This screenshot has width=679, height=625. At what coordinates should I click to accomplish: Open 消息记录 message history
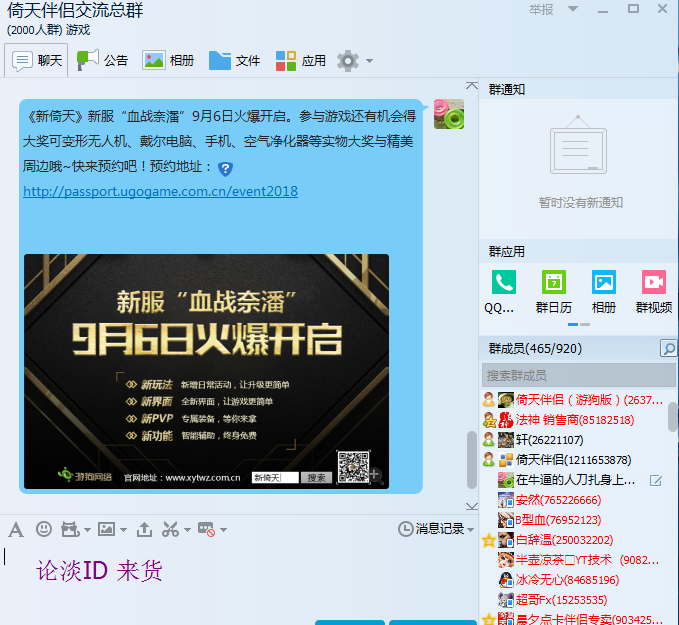[439, 529]
